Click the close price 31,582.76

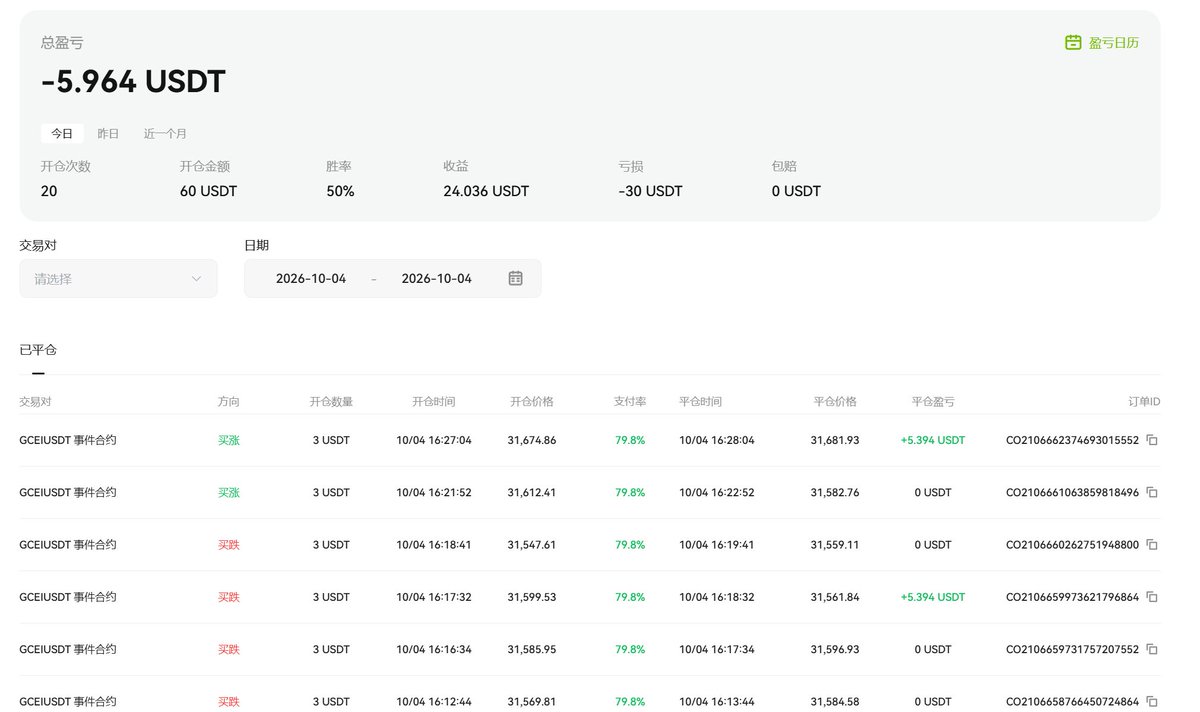coord(835,492)
